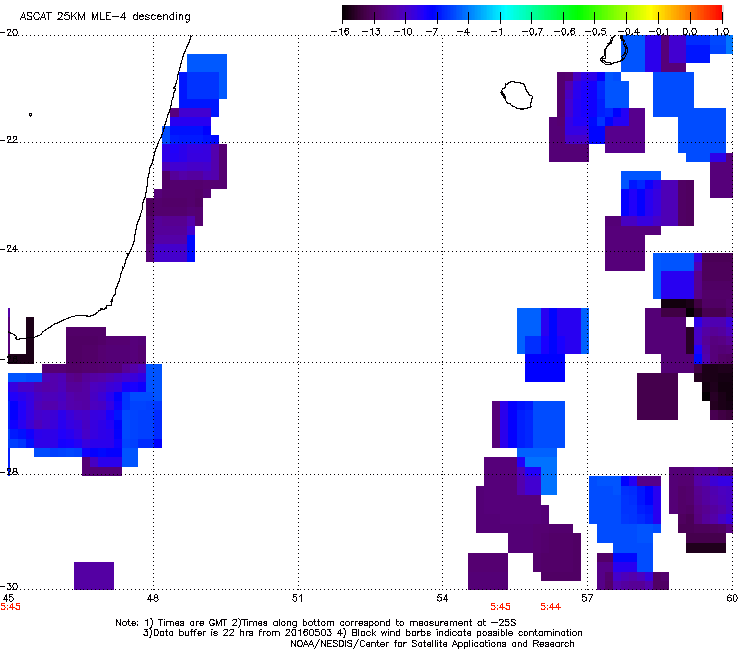Click the colorbar label -10
The image size is (740, 650).
tap(403, 32)
